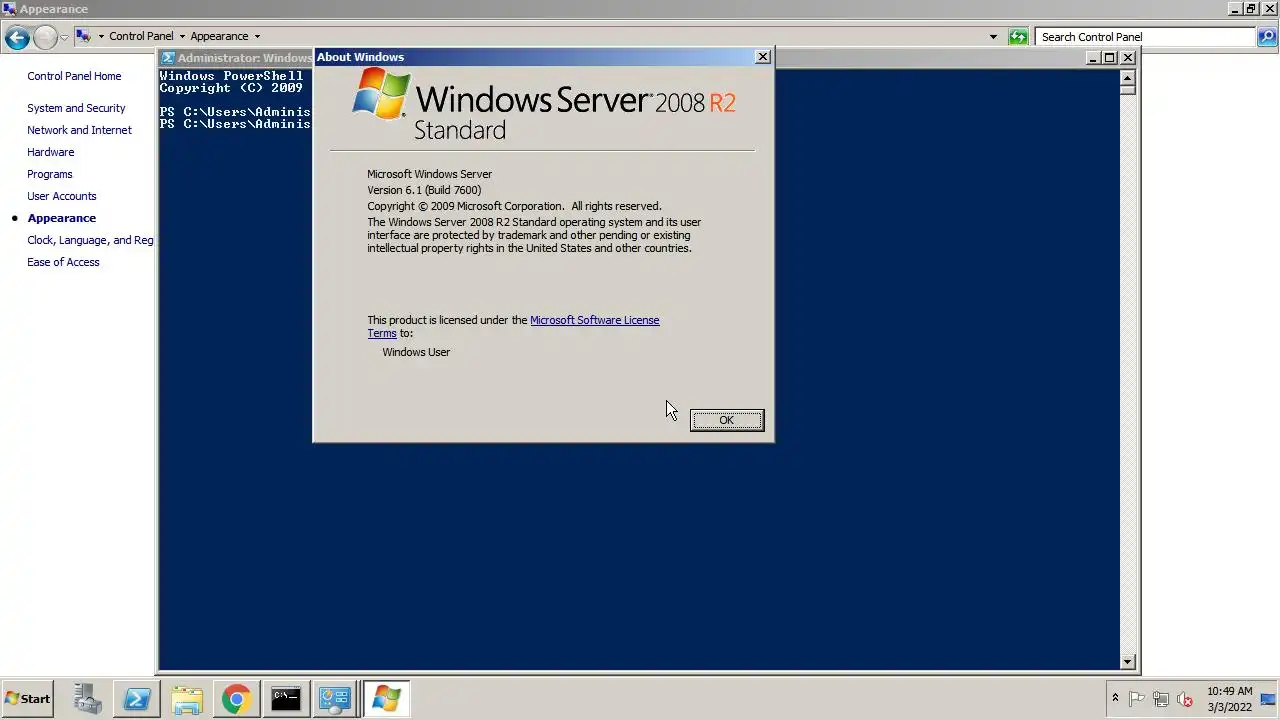Expand the arrow before Control Panel breadcrumb
1280x720 pixels.
click(101, 37)
